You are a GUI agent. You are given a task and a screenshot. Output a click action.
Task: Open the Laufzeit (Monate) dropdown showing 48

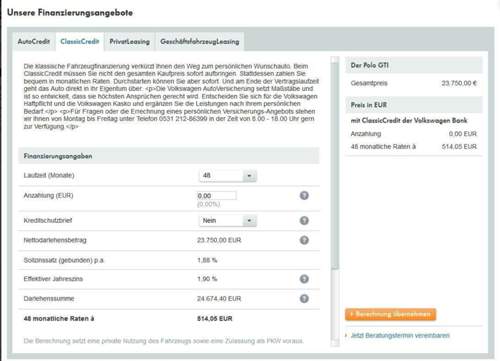coord(228,176)
